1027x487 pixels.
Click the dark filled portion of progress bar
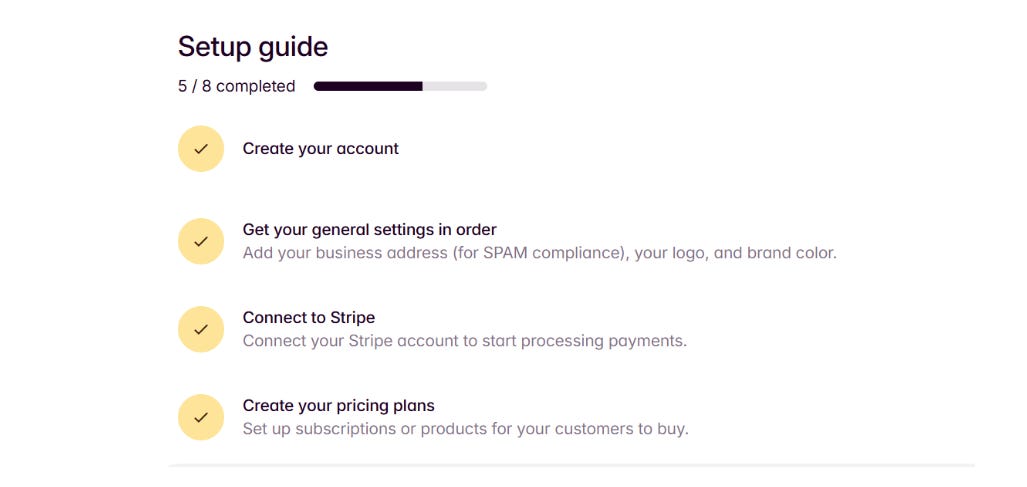point(367,87)
